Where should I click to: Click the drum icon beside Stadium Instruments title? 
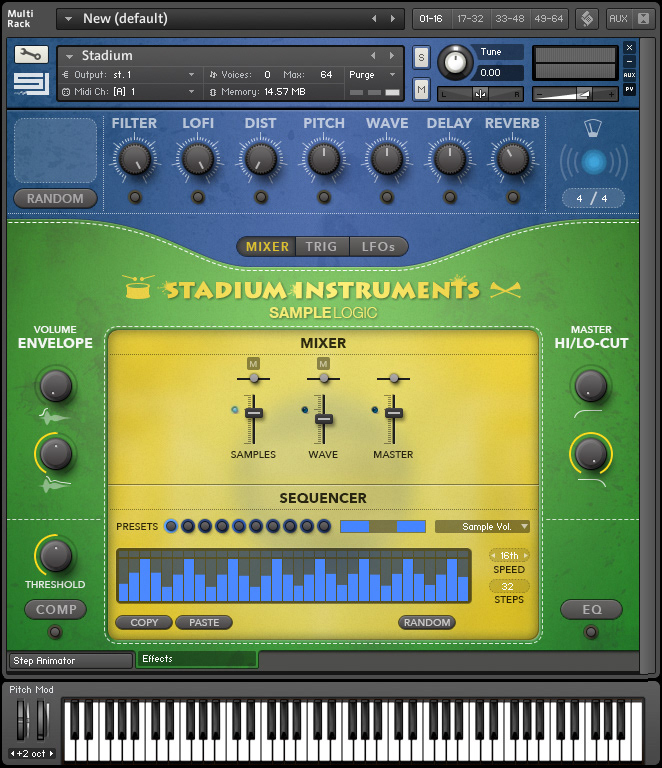point(139,287)
